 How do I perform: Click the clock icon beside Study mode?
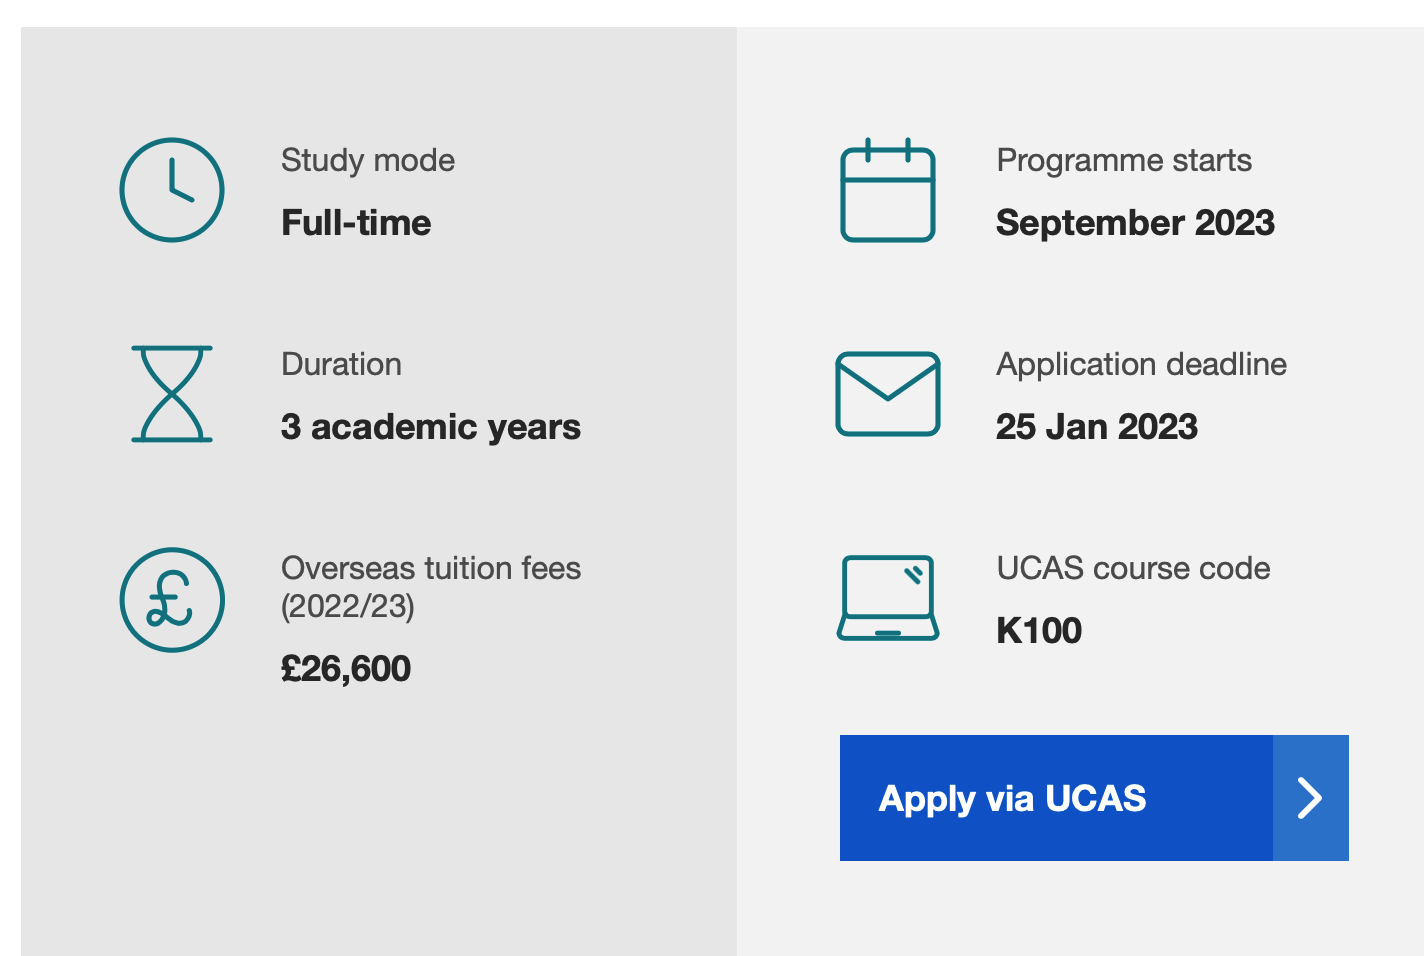pos(172,190)
